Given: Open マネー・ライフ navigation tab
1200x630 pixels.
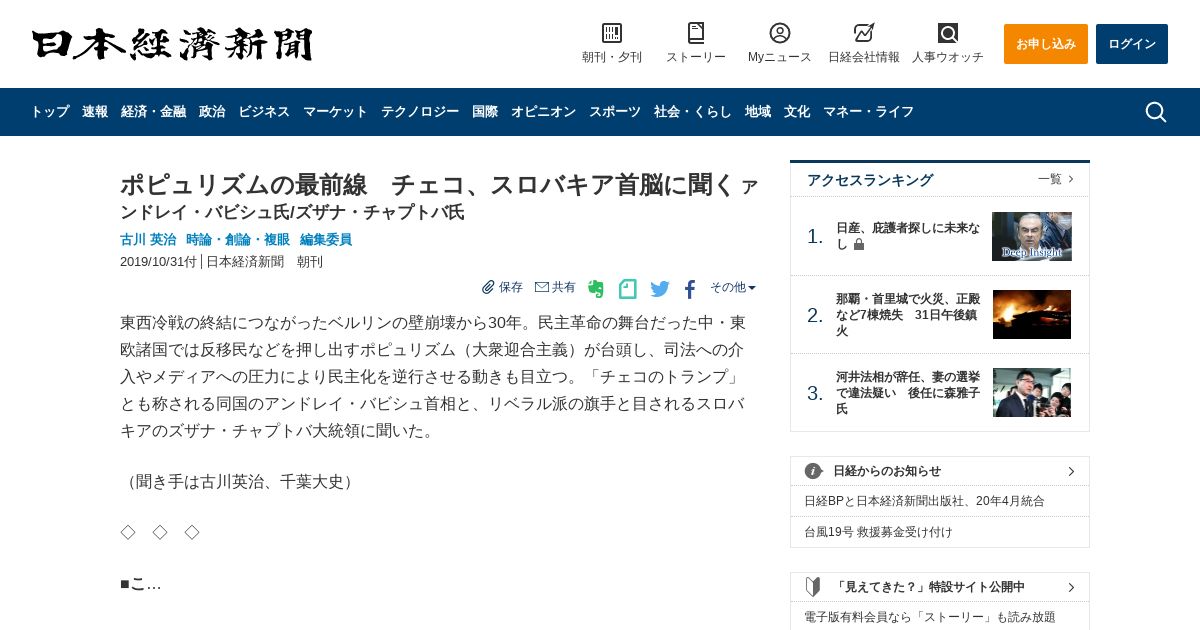Looking at the screenshot, I should pyautogui.click(x=868, y=112).
